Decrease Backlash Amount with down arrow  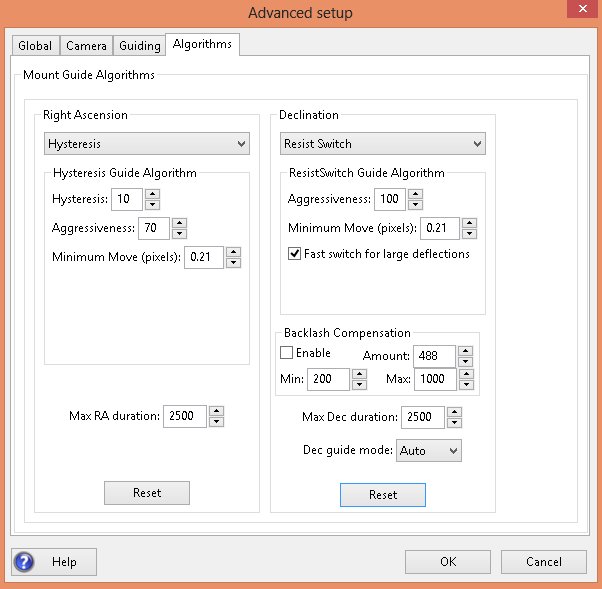click(x=466, y=361)
